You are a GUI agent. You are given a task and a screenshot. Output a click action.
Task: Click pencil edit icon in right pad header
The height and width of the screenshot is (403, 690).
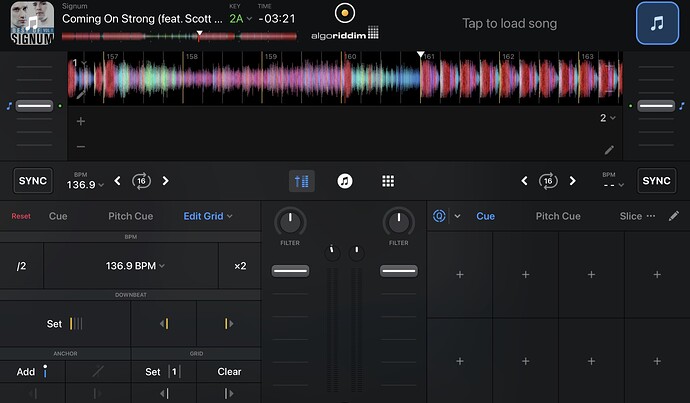[x=673, y=216]
